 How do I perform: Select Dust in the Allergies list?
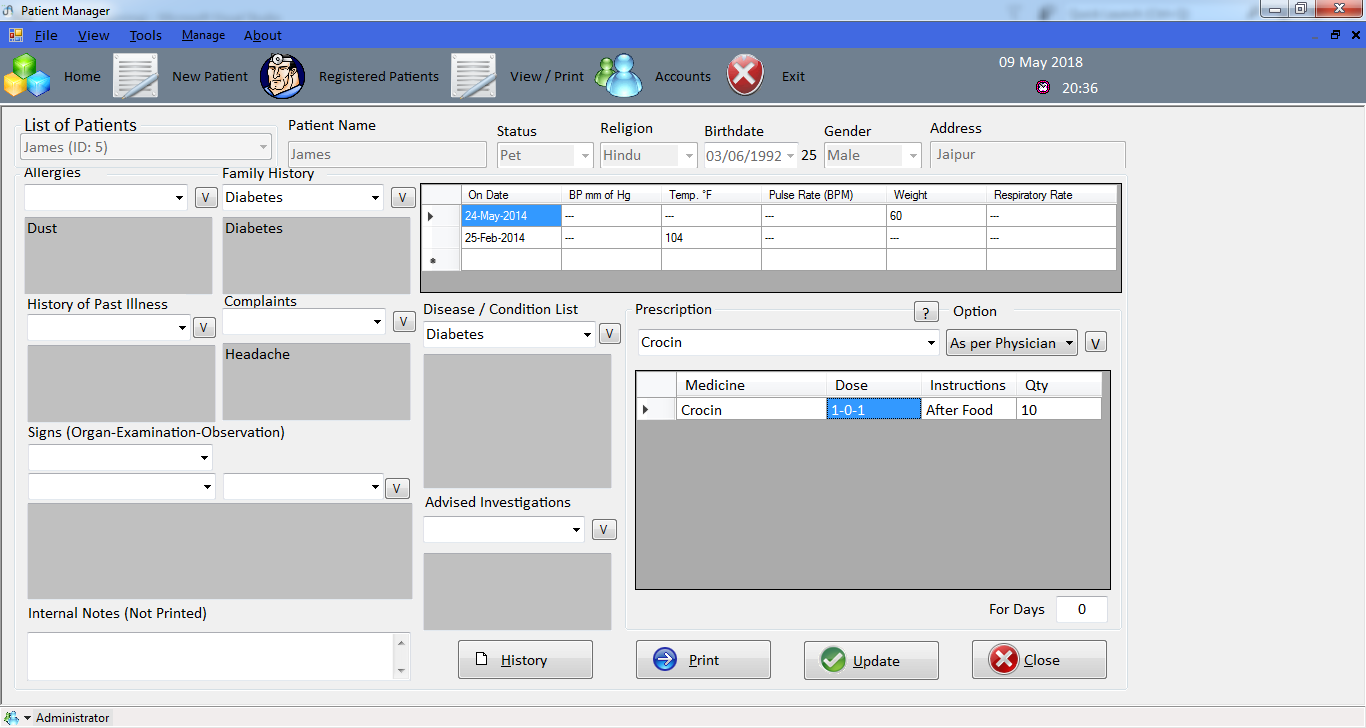coord(42,228)
